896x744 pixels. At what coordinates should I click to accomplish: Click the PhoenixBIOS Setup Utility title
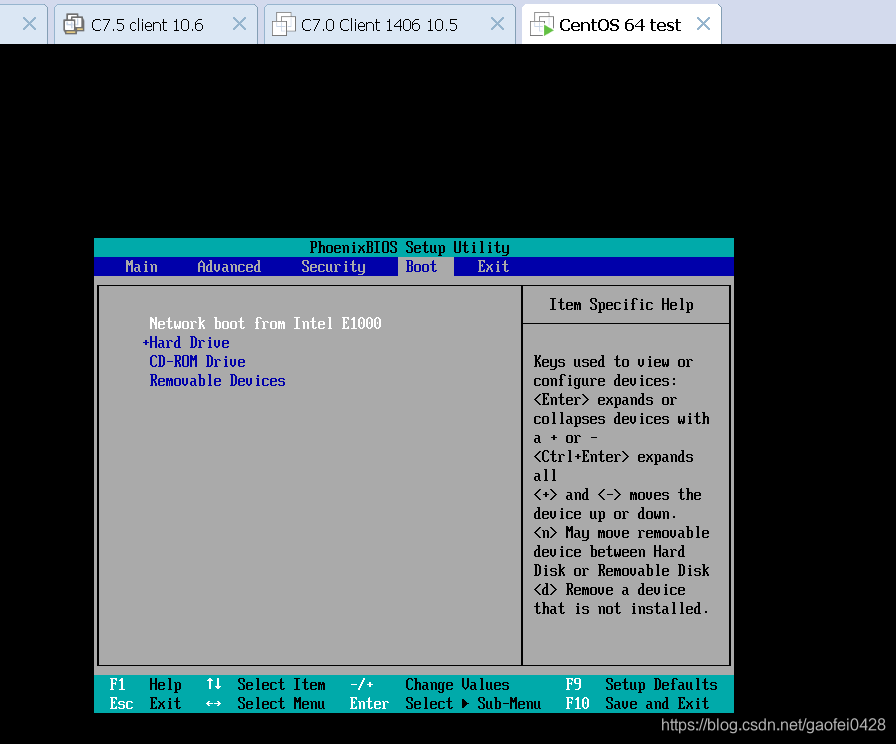pos(409,247)
